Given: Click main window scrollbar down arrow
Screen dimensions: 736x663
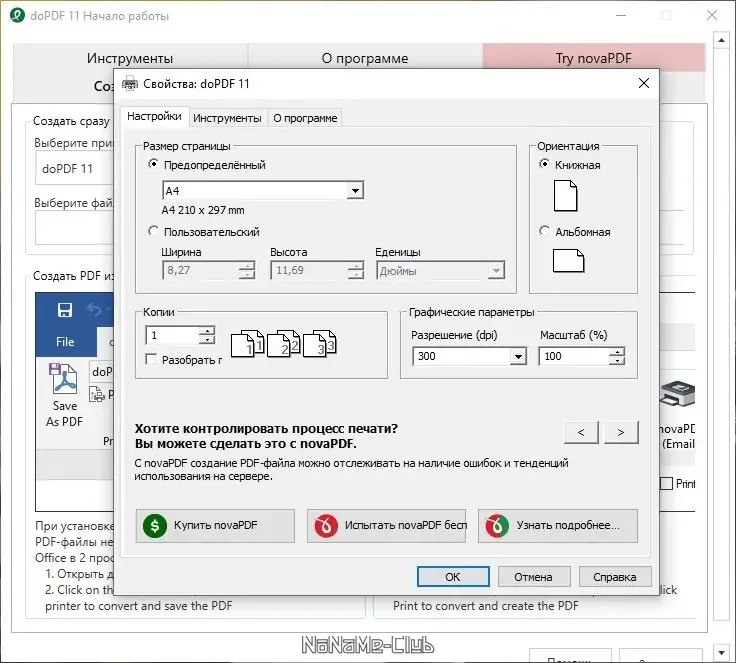Looking at the screenshot, I should [721, 652].
